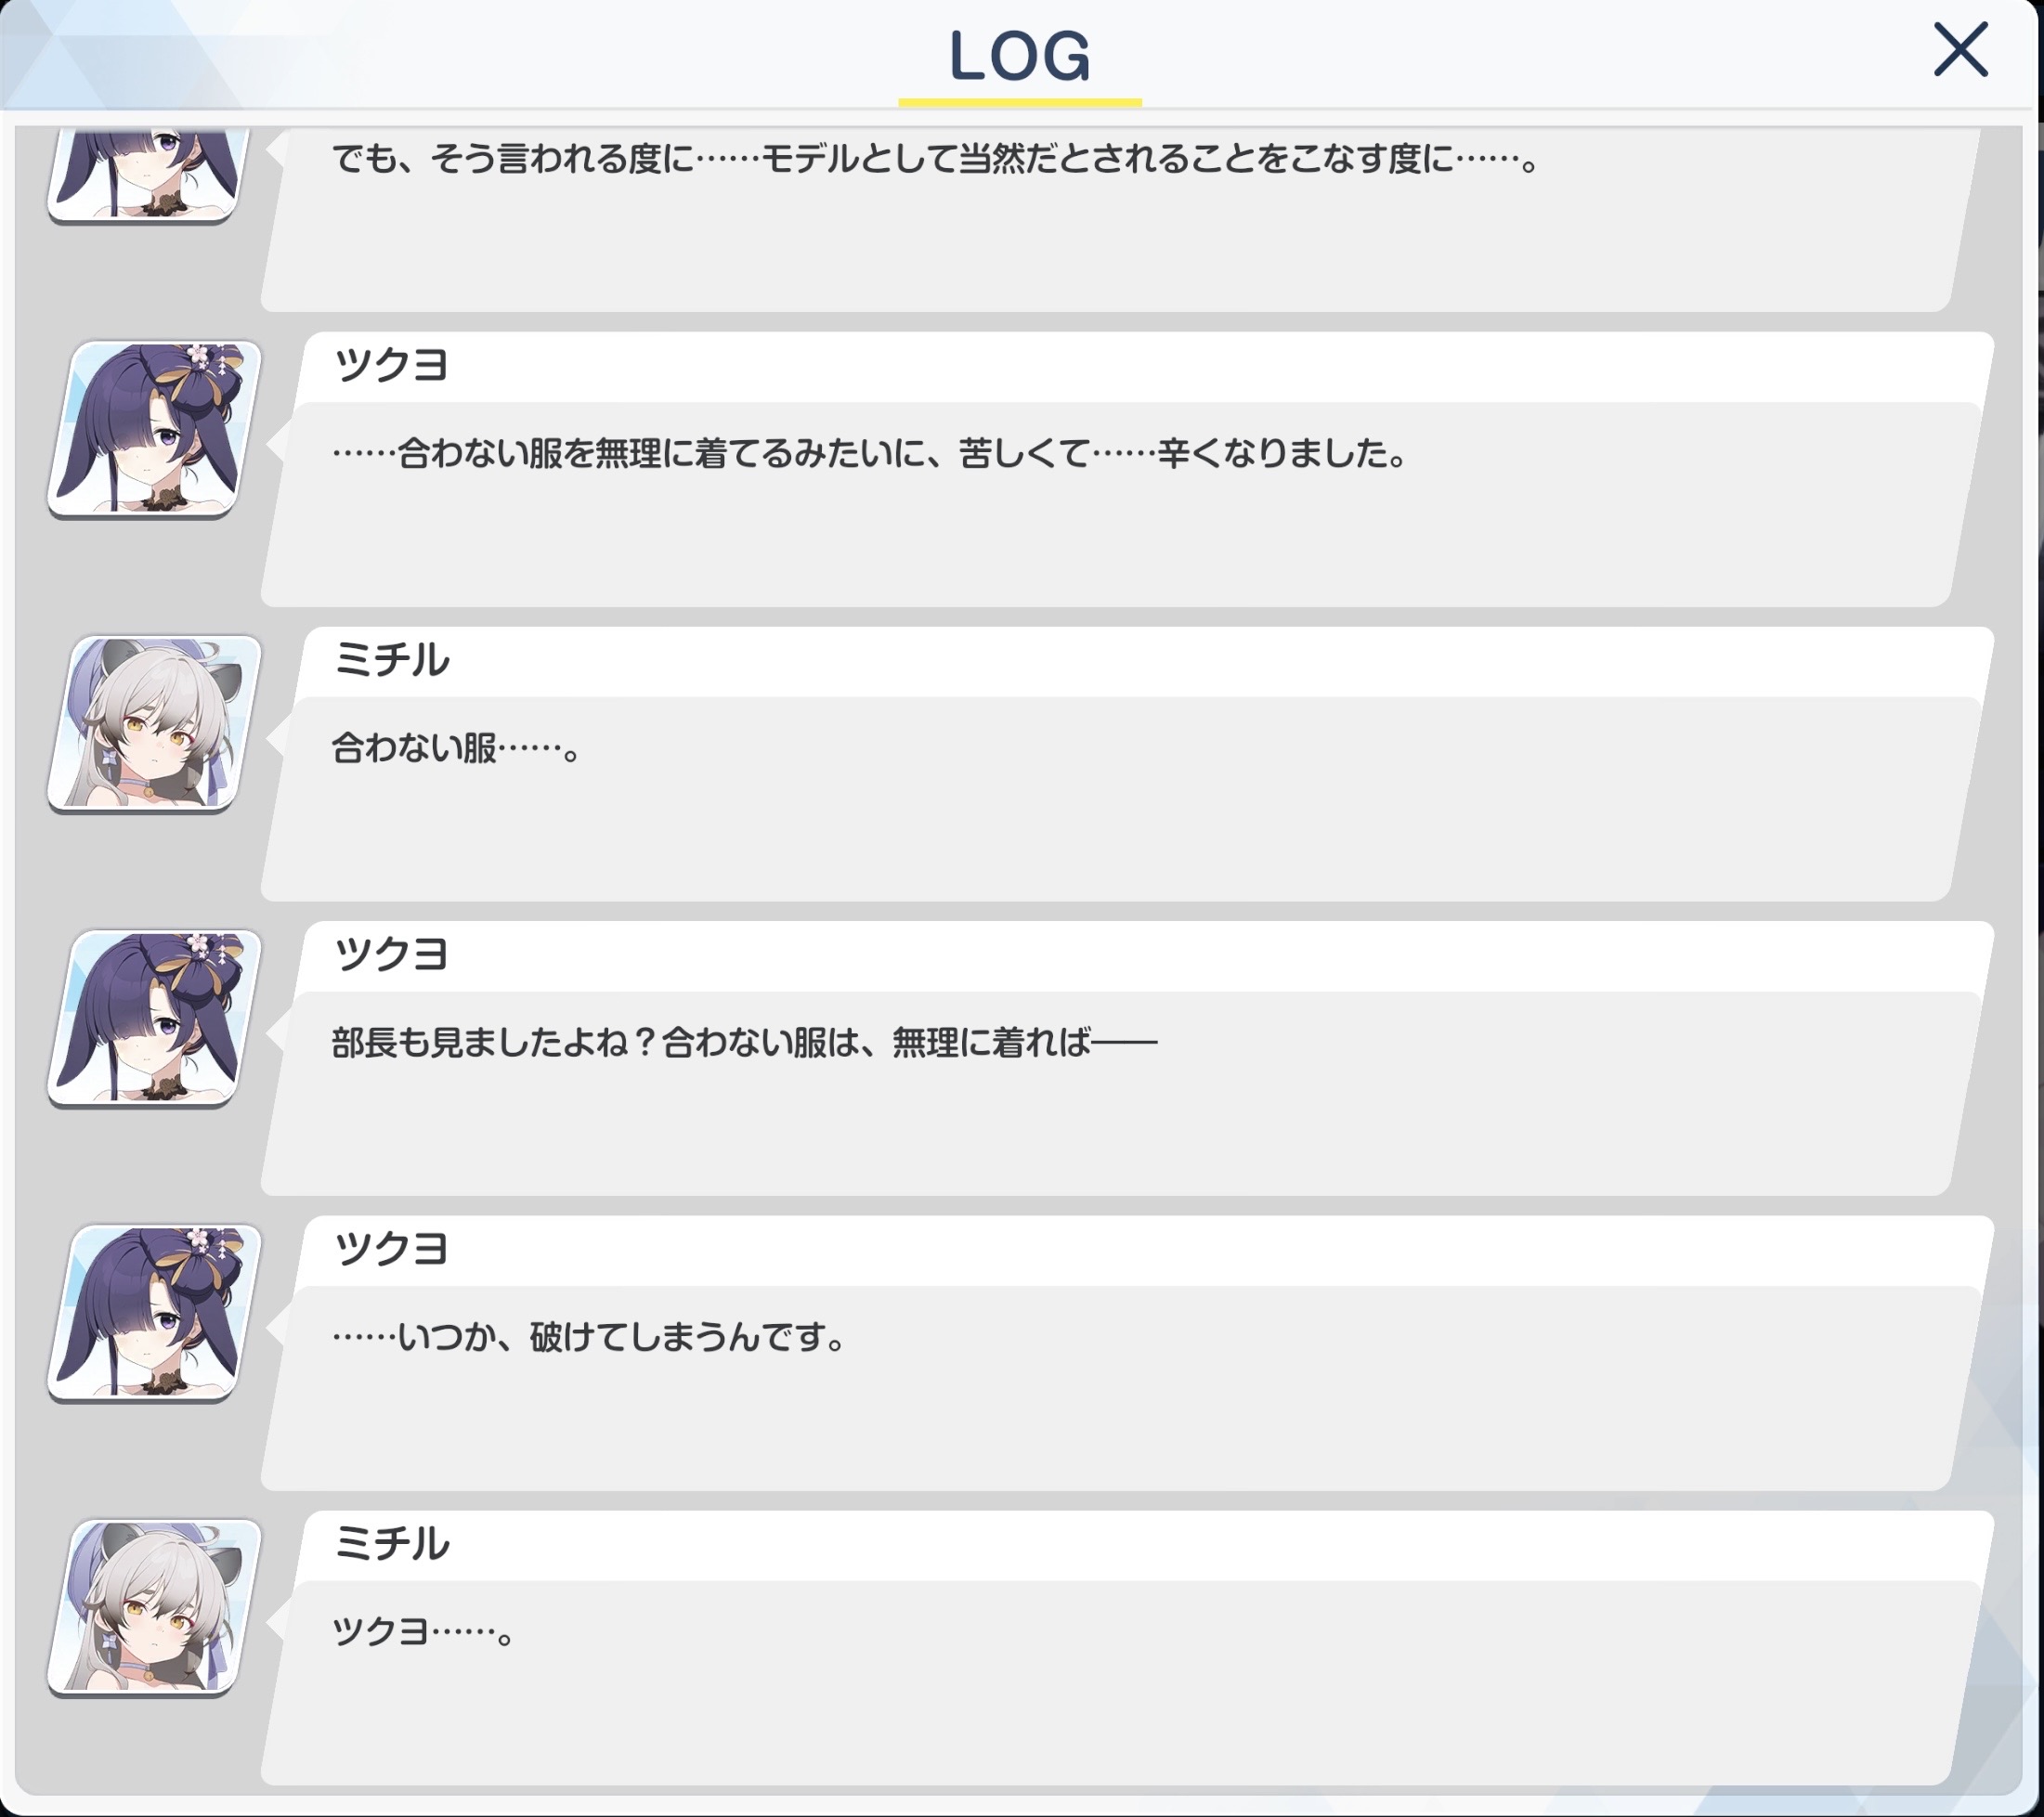Click Tsukuyo's portrait beside 苦しくて line
This screenshot has height=1817, width=2044.
click(154, 429)
